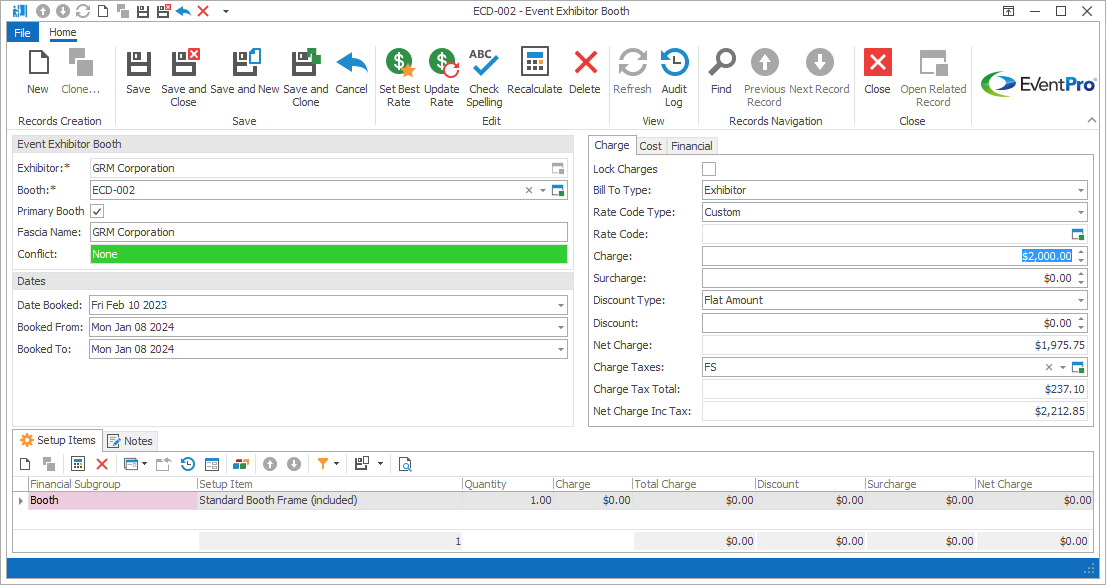The width and height of the screenshot is (1106, 585).
Task: Select the Setup Items tab
Action: point(59,440)
